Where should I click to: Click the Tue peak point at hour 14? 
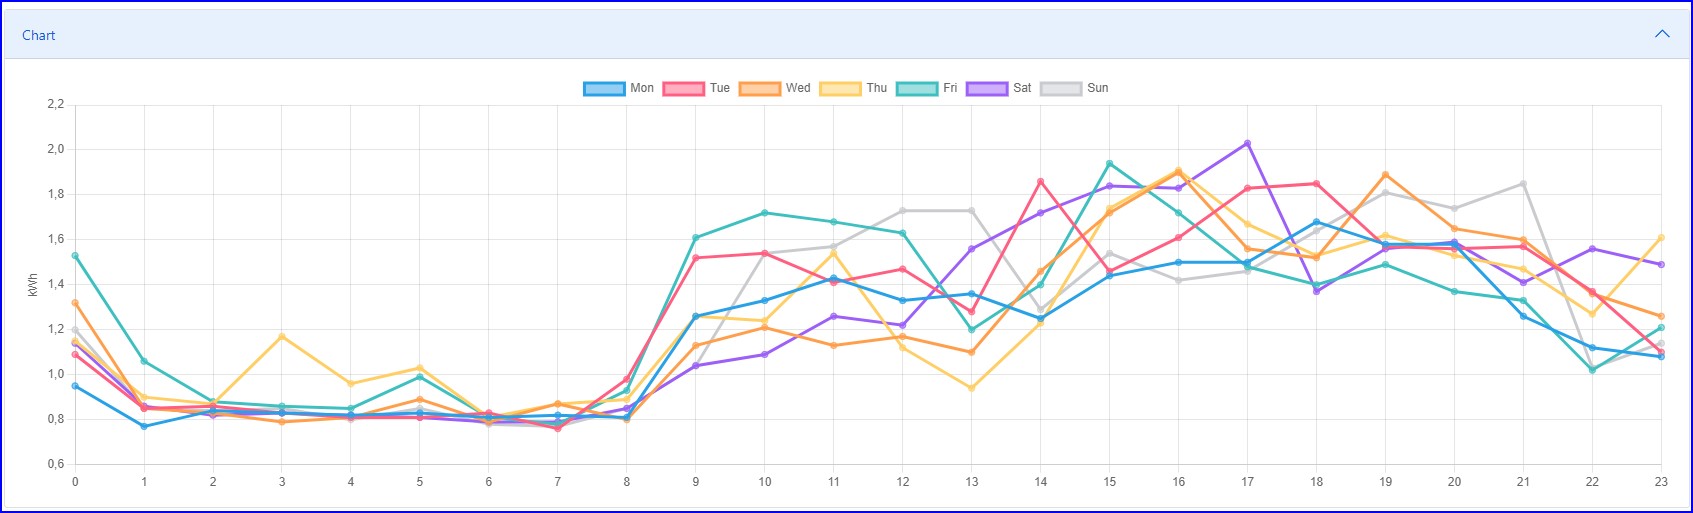(x=1040, y=181)
